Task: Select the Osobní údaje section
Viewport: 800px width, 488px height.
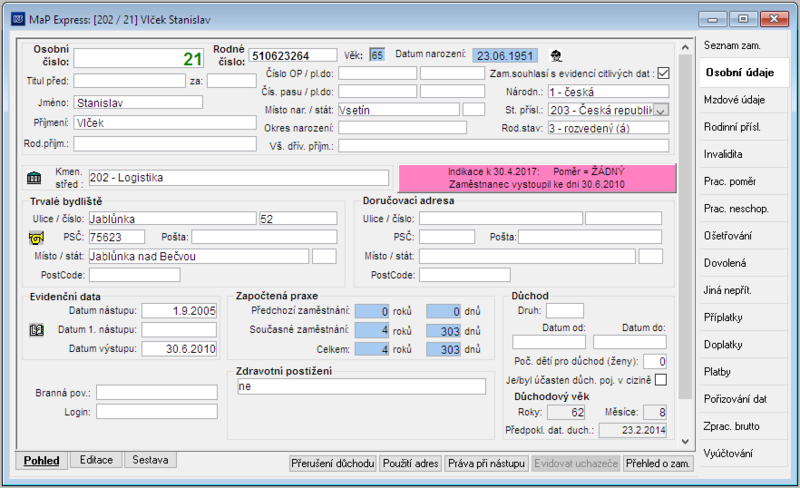Action: (742, 72)
